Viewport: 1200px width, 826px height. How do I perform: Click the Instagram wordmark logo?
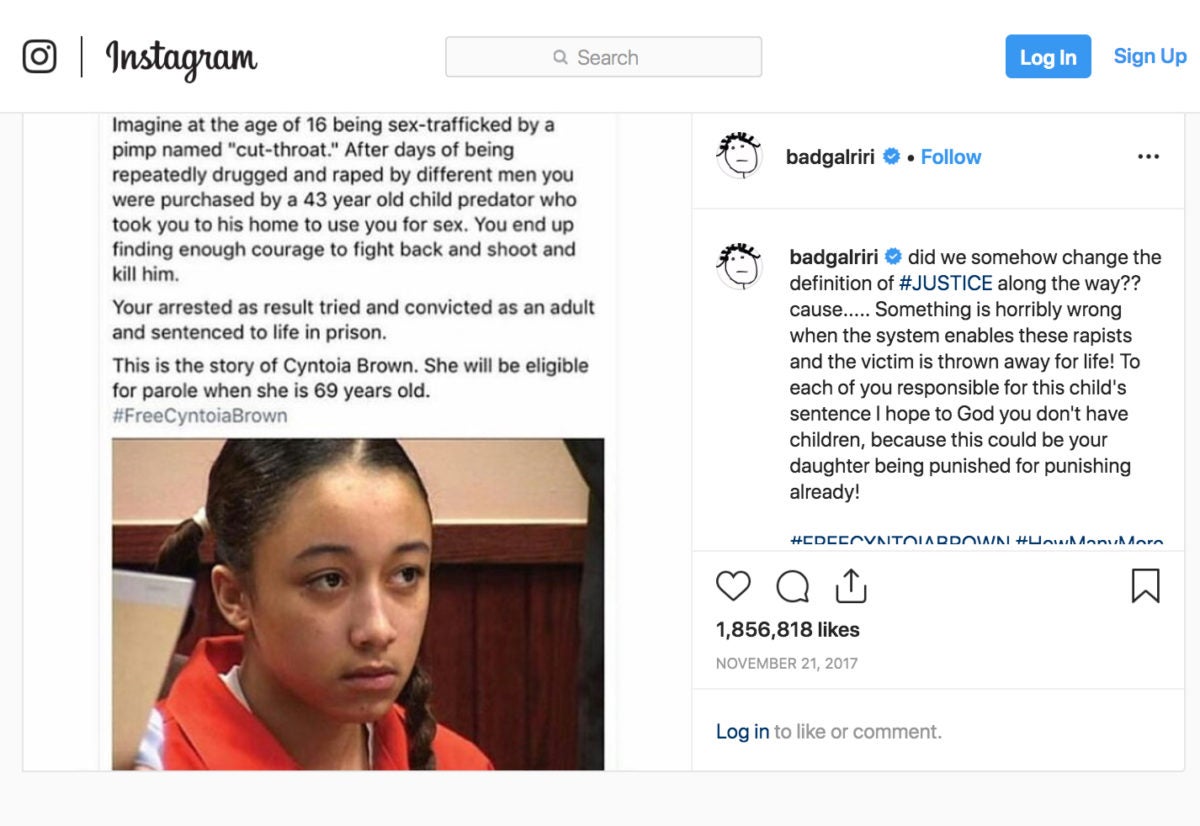click(x=181, y=59)
